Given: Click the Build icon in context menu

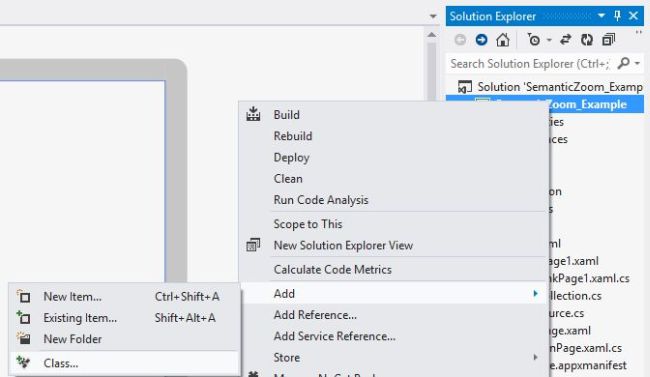Looking at the screenshot, I should tap(253, 114).
